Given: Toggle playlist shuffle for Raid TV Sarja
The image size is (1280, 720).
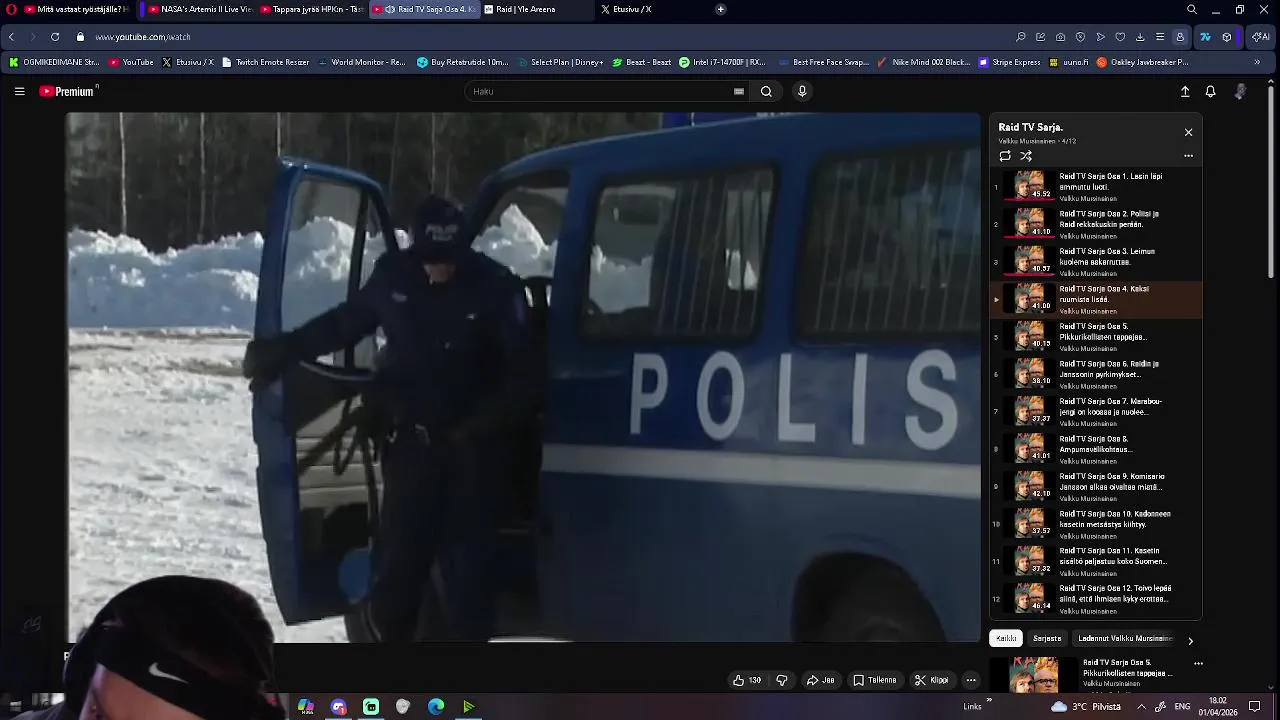Looking at the screenshot, I should (x=1026, y=156).
